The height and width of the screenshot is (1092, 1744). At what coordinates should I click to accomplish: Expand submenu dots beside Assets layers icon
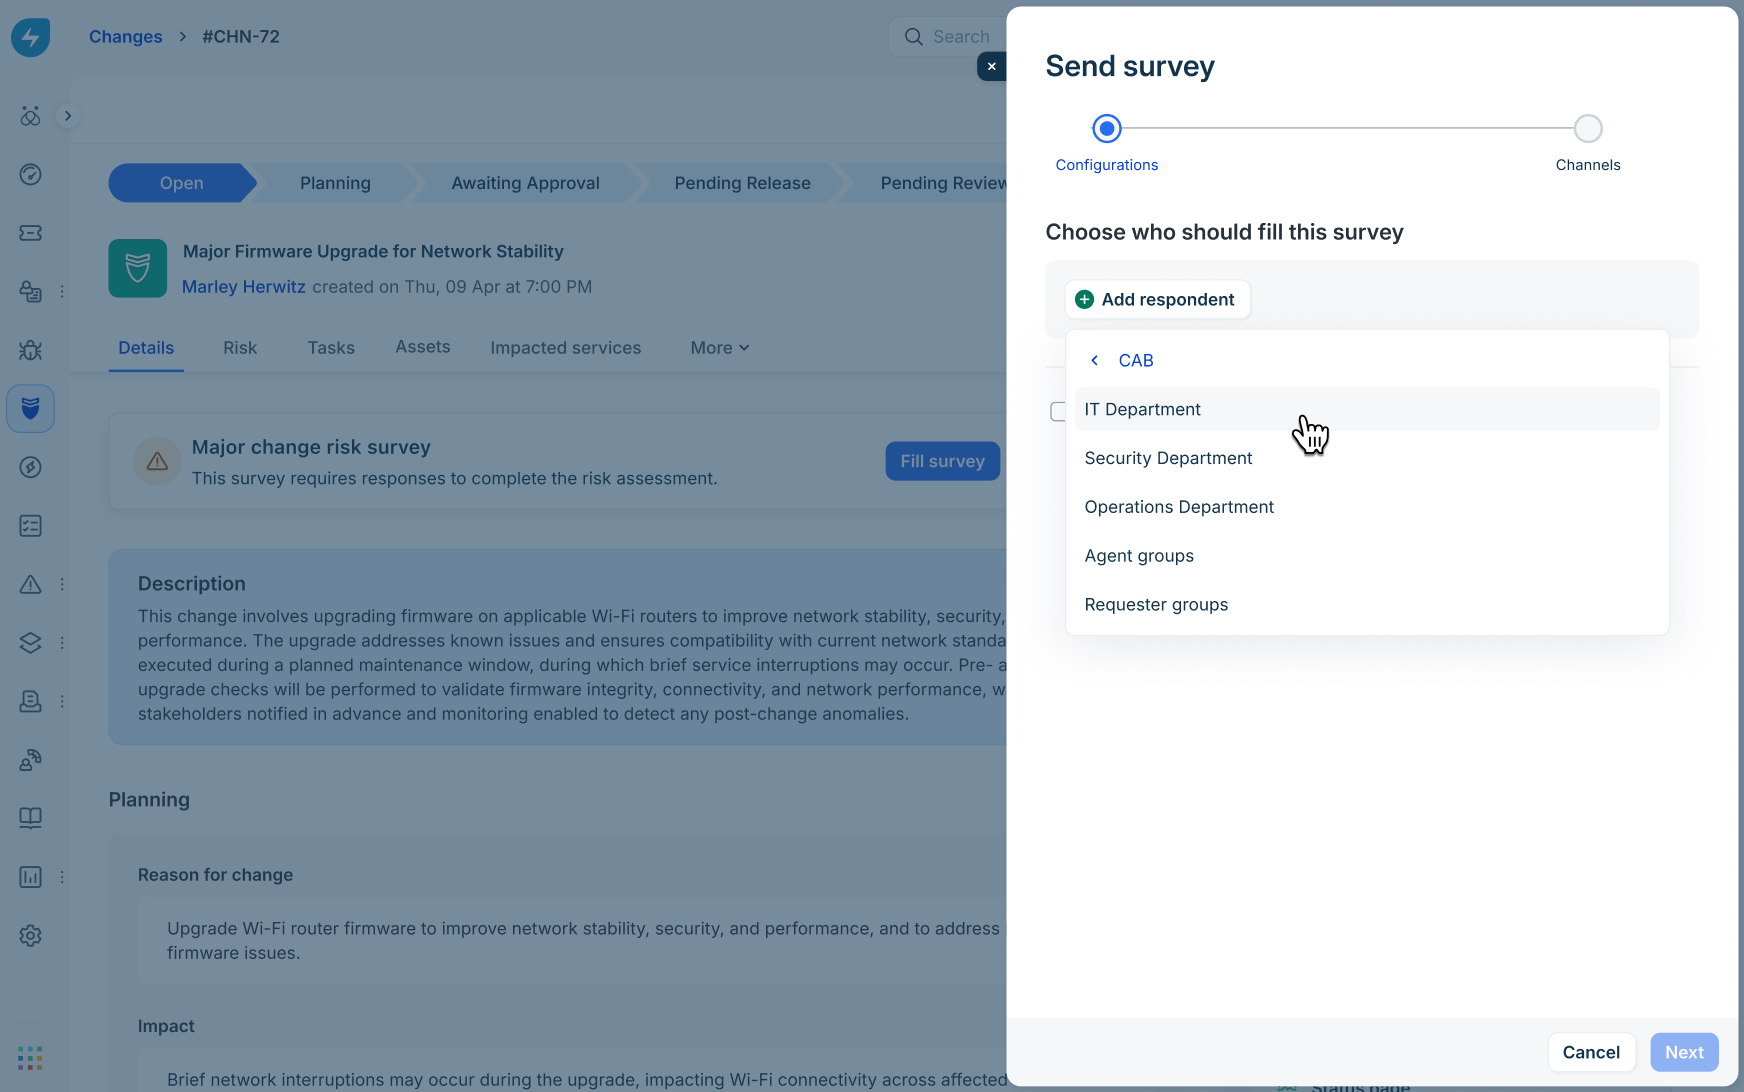coord(62,643)
